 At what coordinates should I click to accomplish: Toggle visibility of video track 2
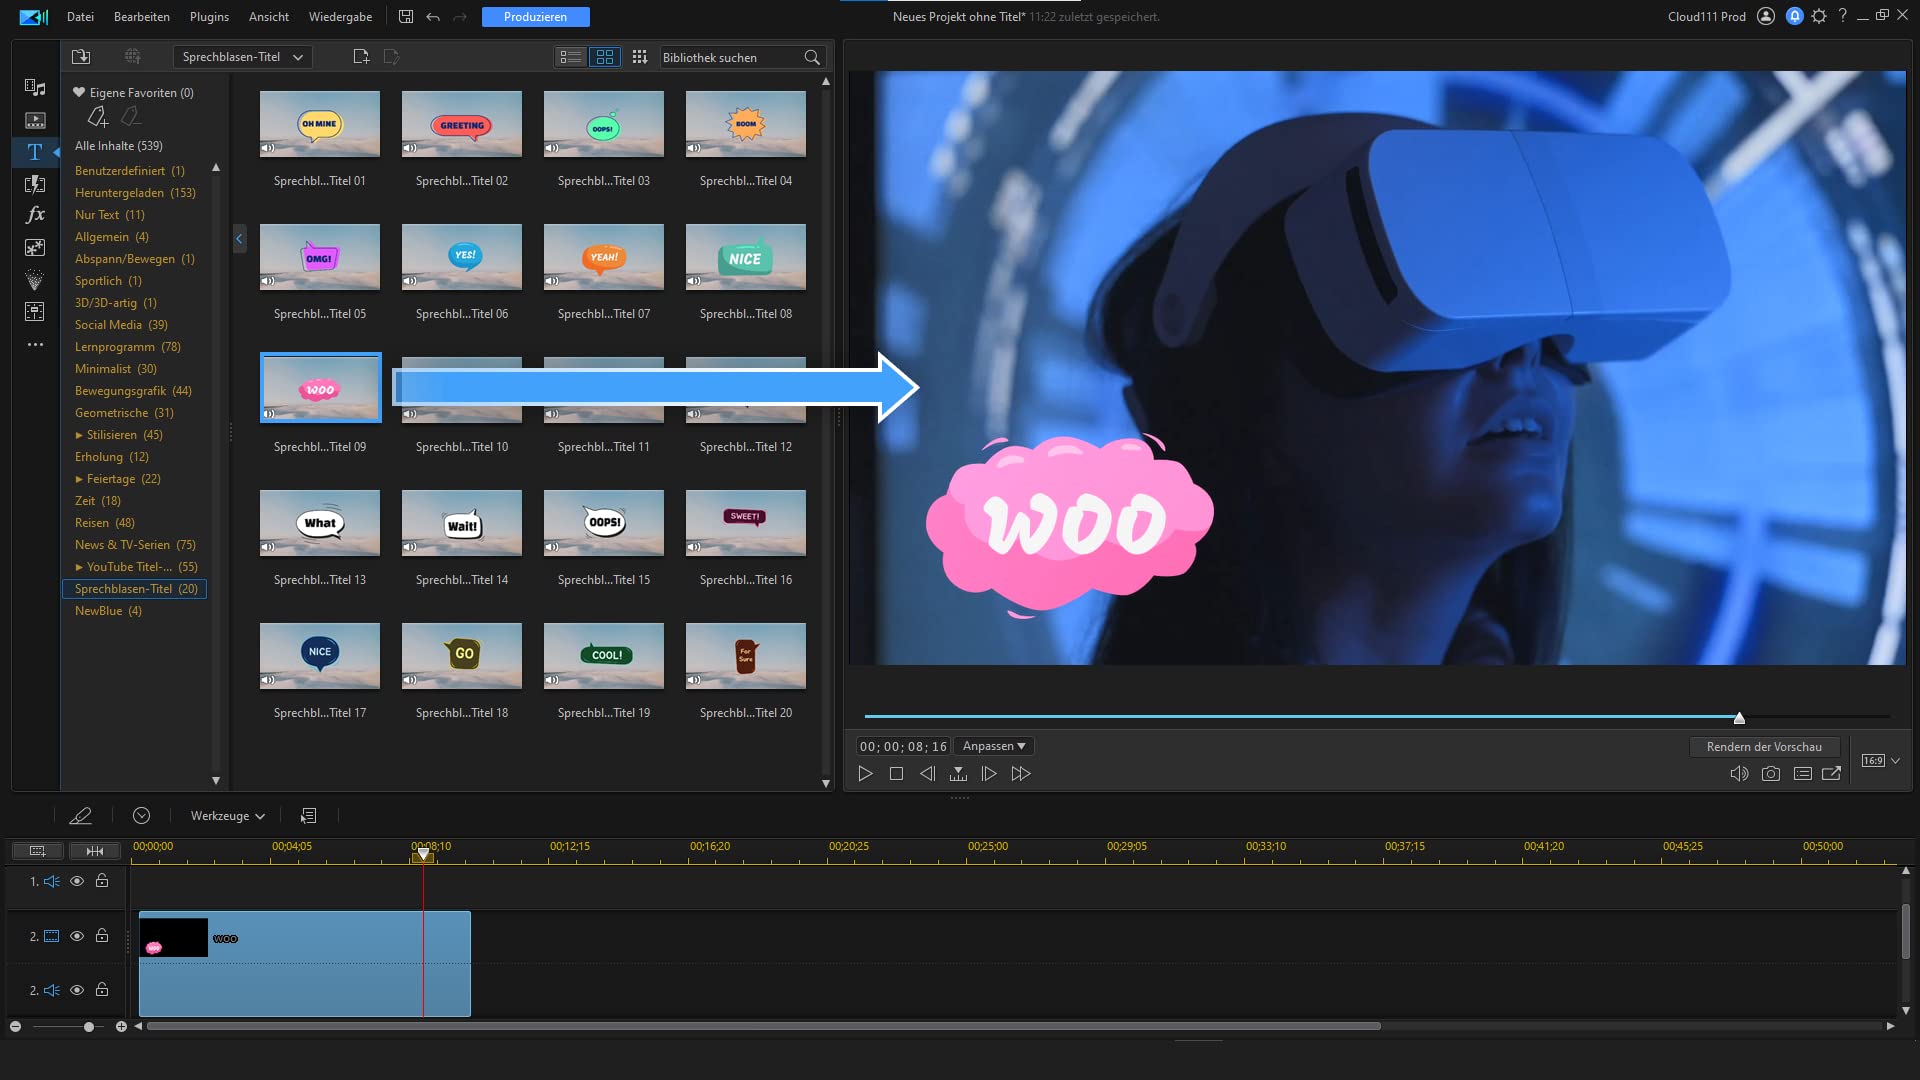tap(77, 936)
